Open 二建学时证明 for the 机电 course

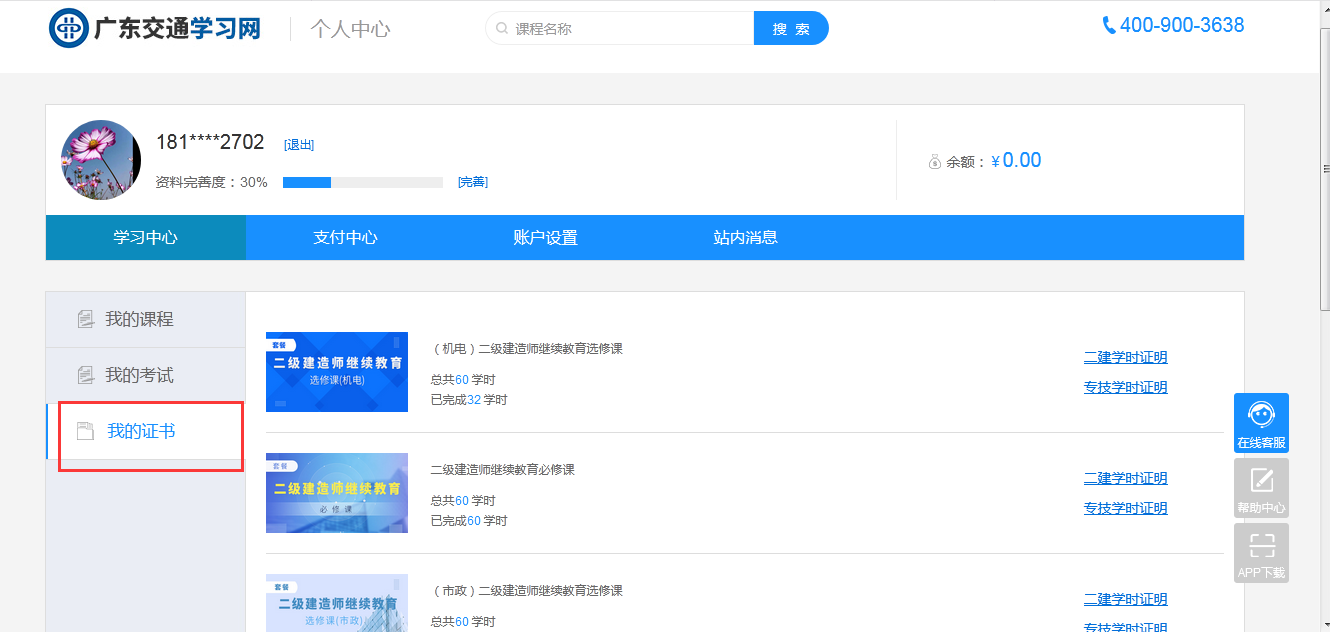1125,357
